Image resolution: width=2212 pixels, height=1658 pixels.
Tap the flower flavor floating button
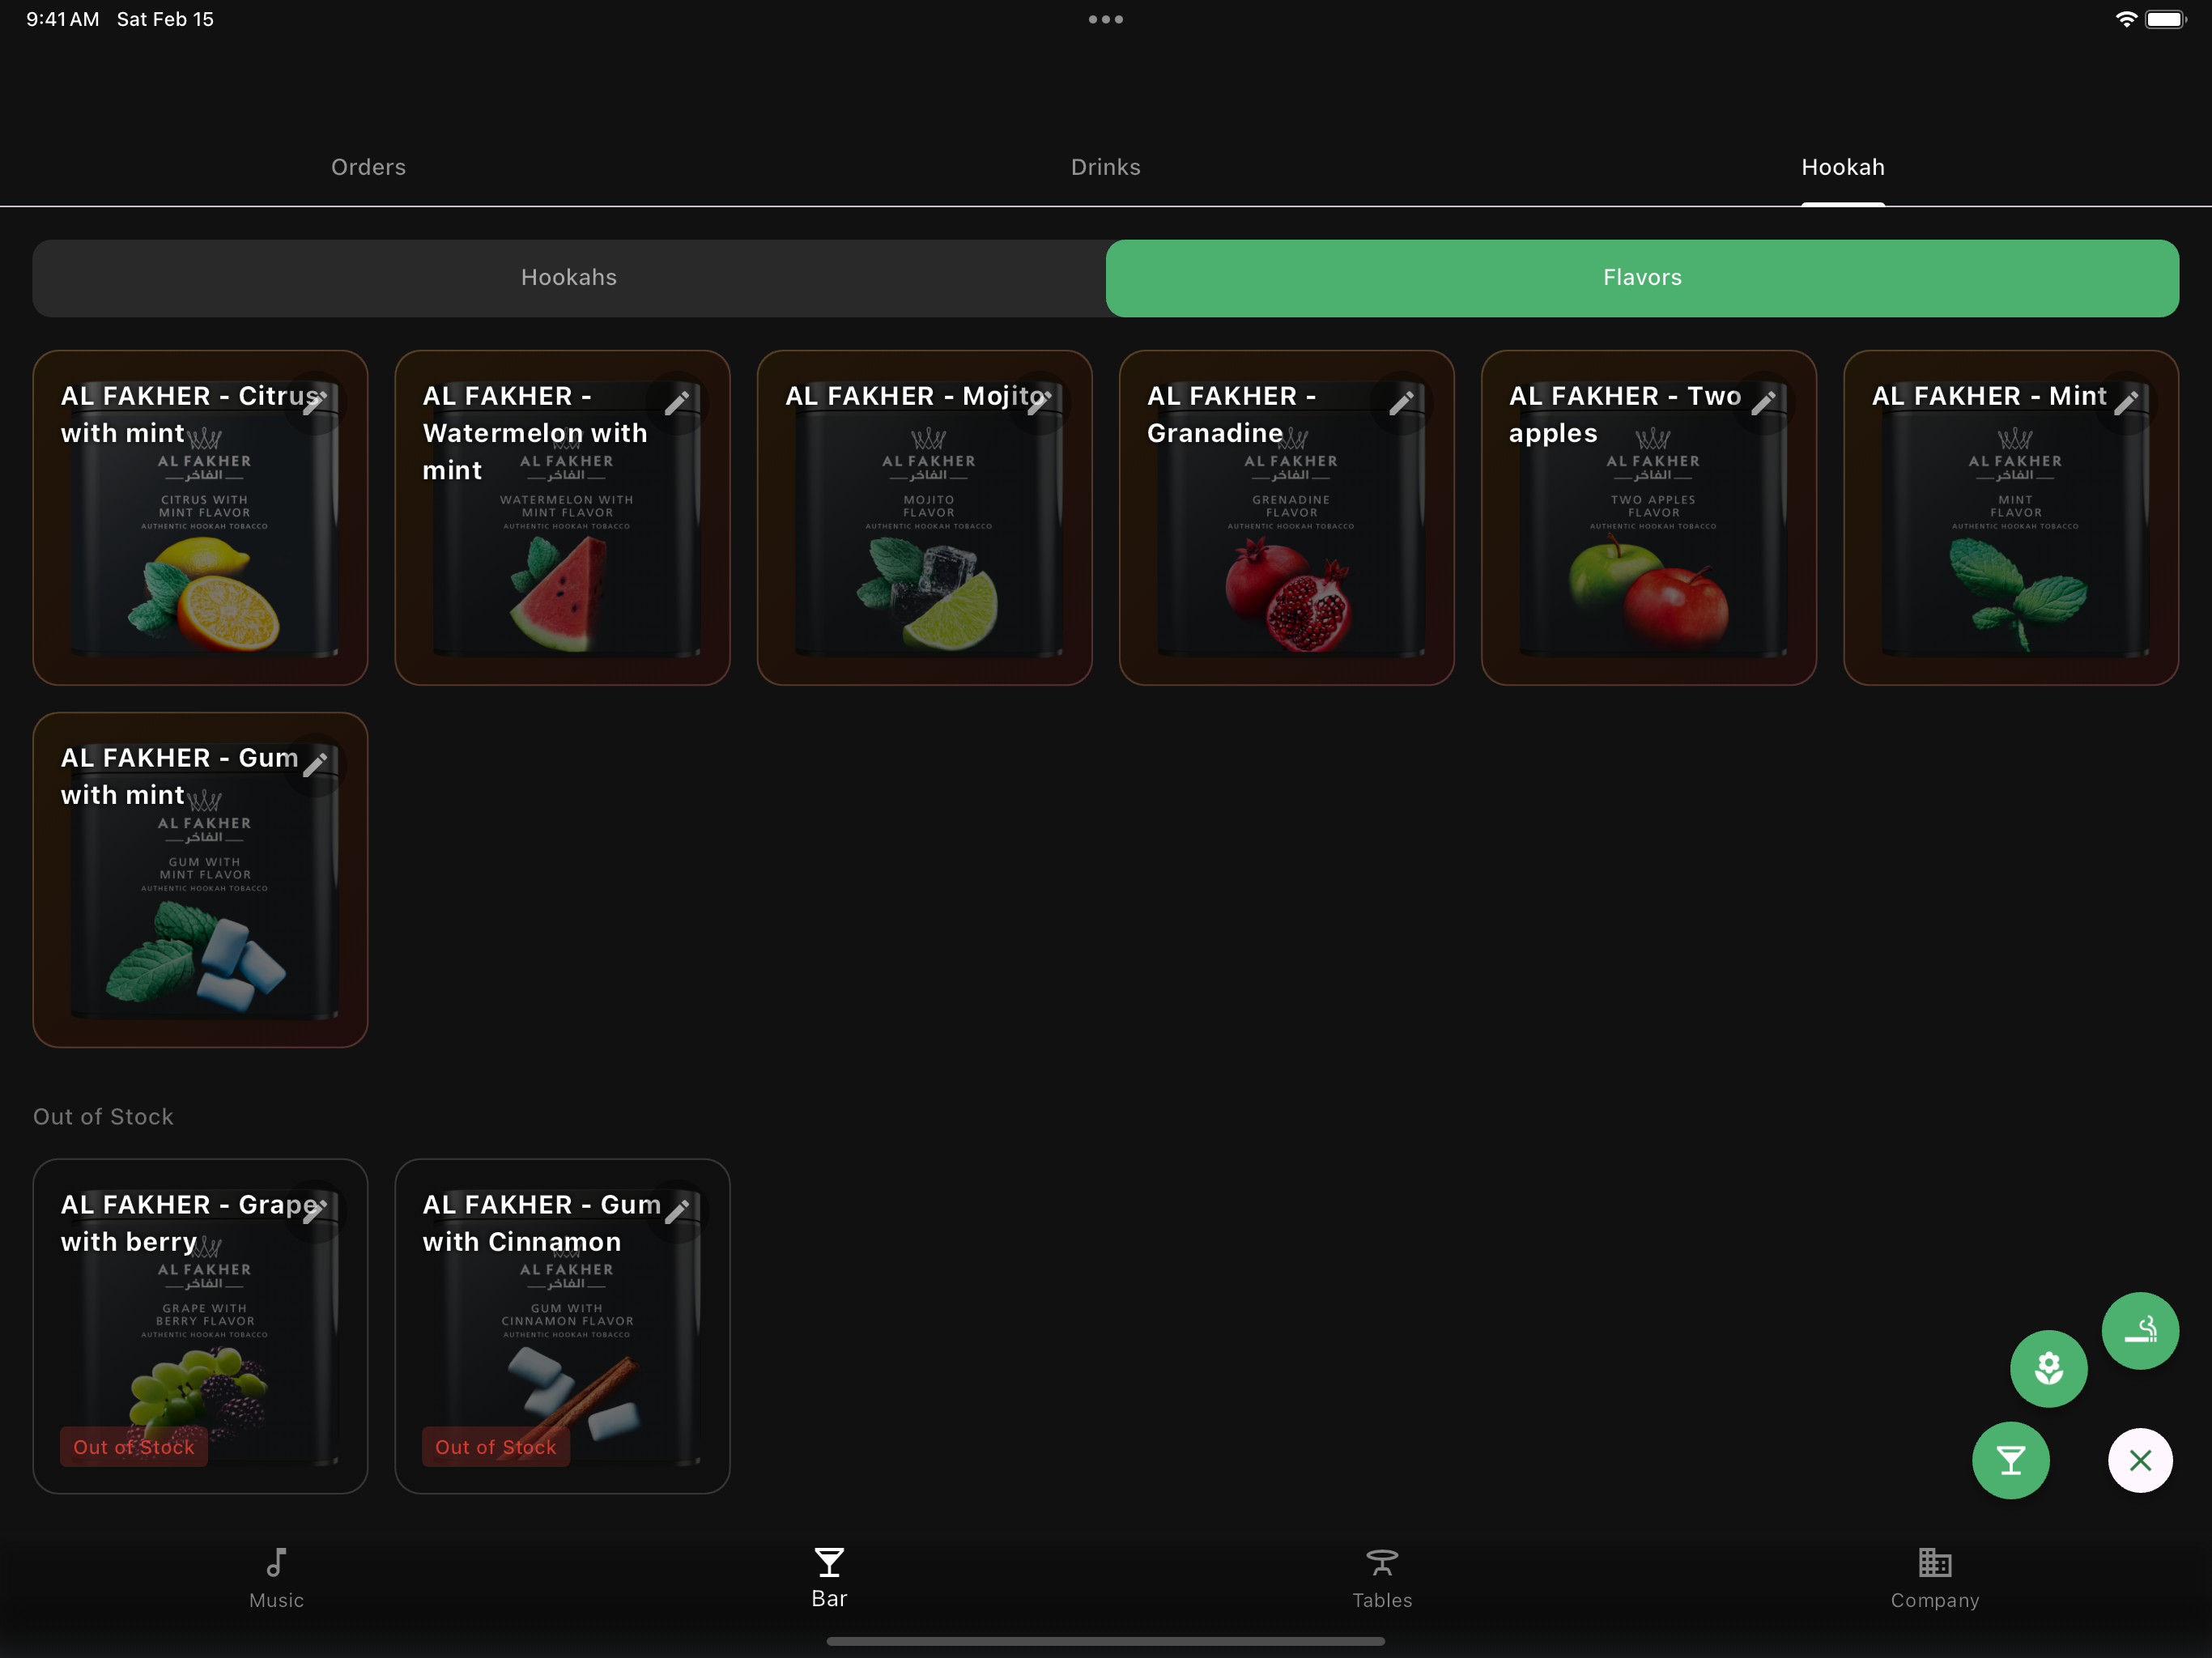point(2048,1368)
